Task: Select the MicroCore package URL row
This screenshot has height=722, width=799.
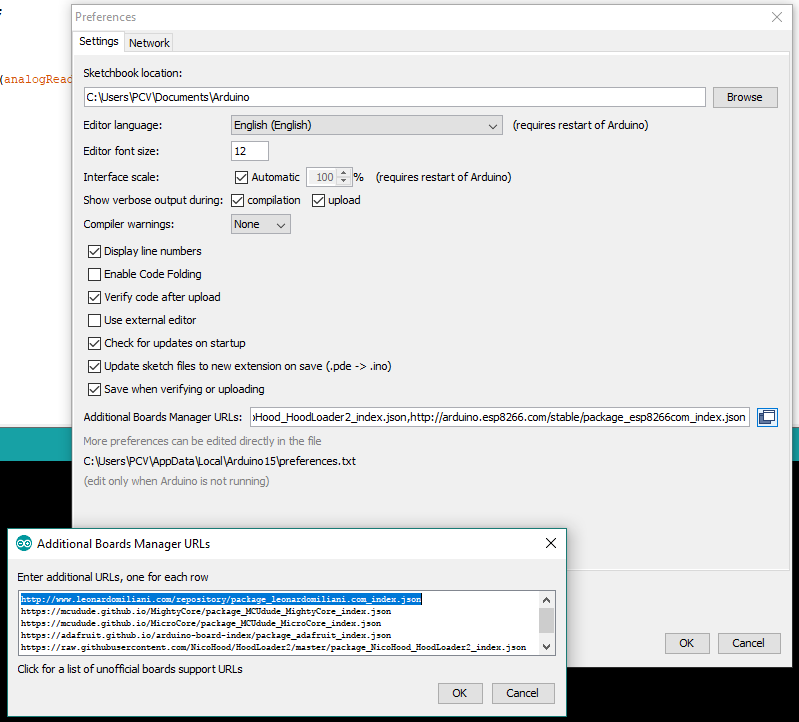Action: 201,624
